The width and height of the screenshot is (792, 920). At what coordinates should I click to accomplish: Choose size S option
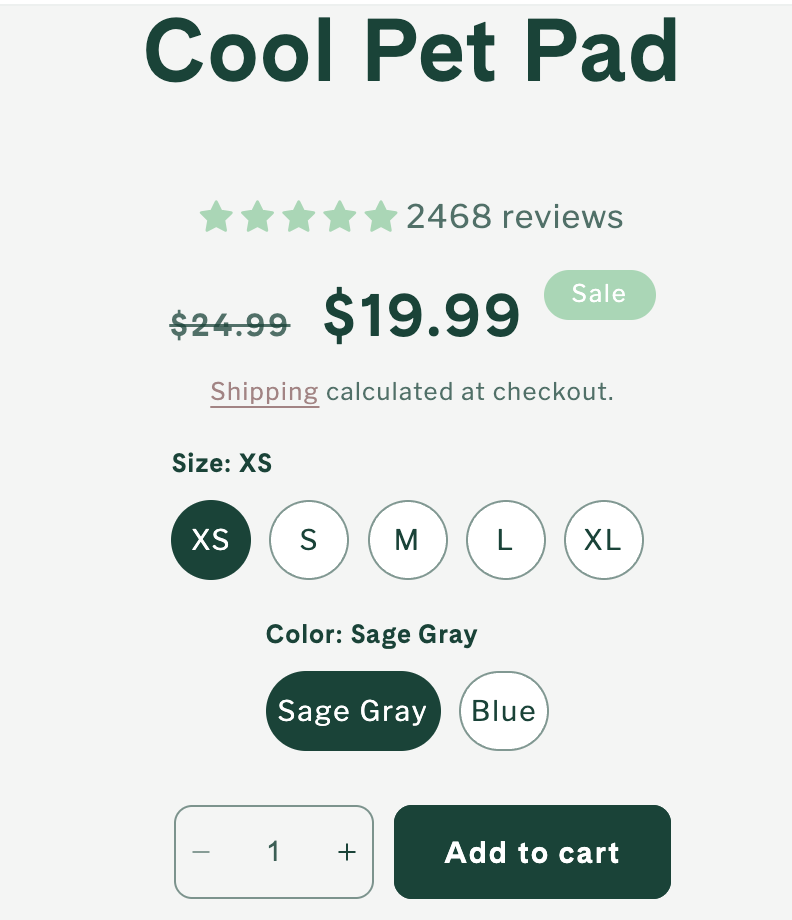click(x=309, y=540)
